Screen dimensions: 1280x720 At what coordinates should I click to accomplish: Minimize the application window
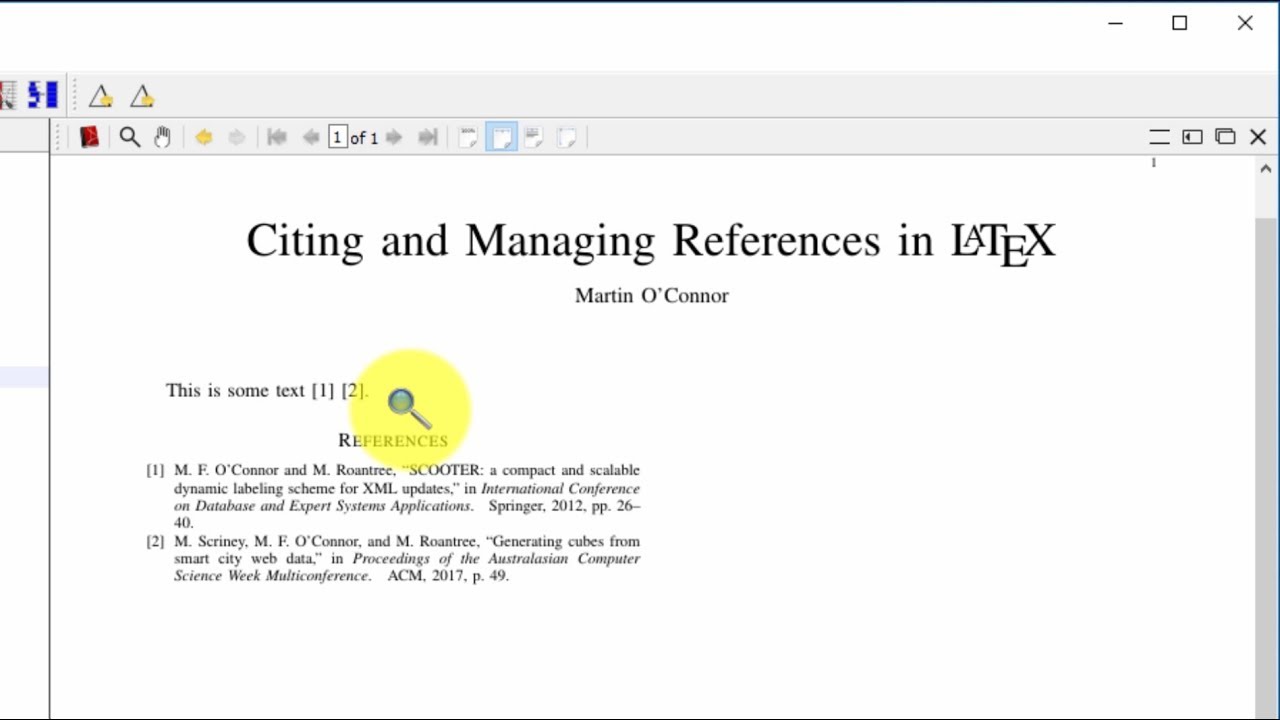pyautogui.click(x=1115, y=24)
